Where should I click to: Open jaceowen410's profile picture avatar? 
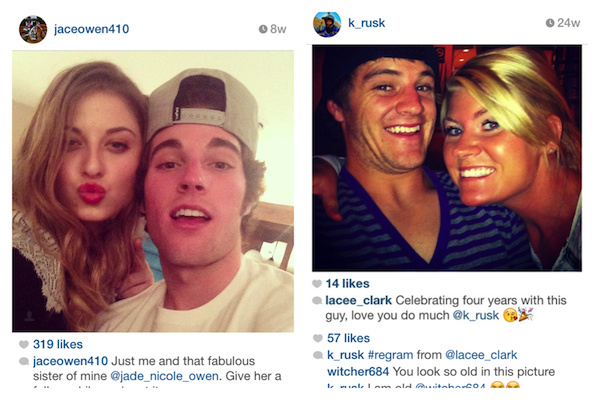[33, 29]
